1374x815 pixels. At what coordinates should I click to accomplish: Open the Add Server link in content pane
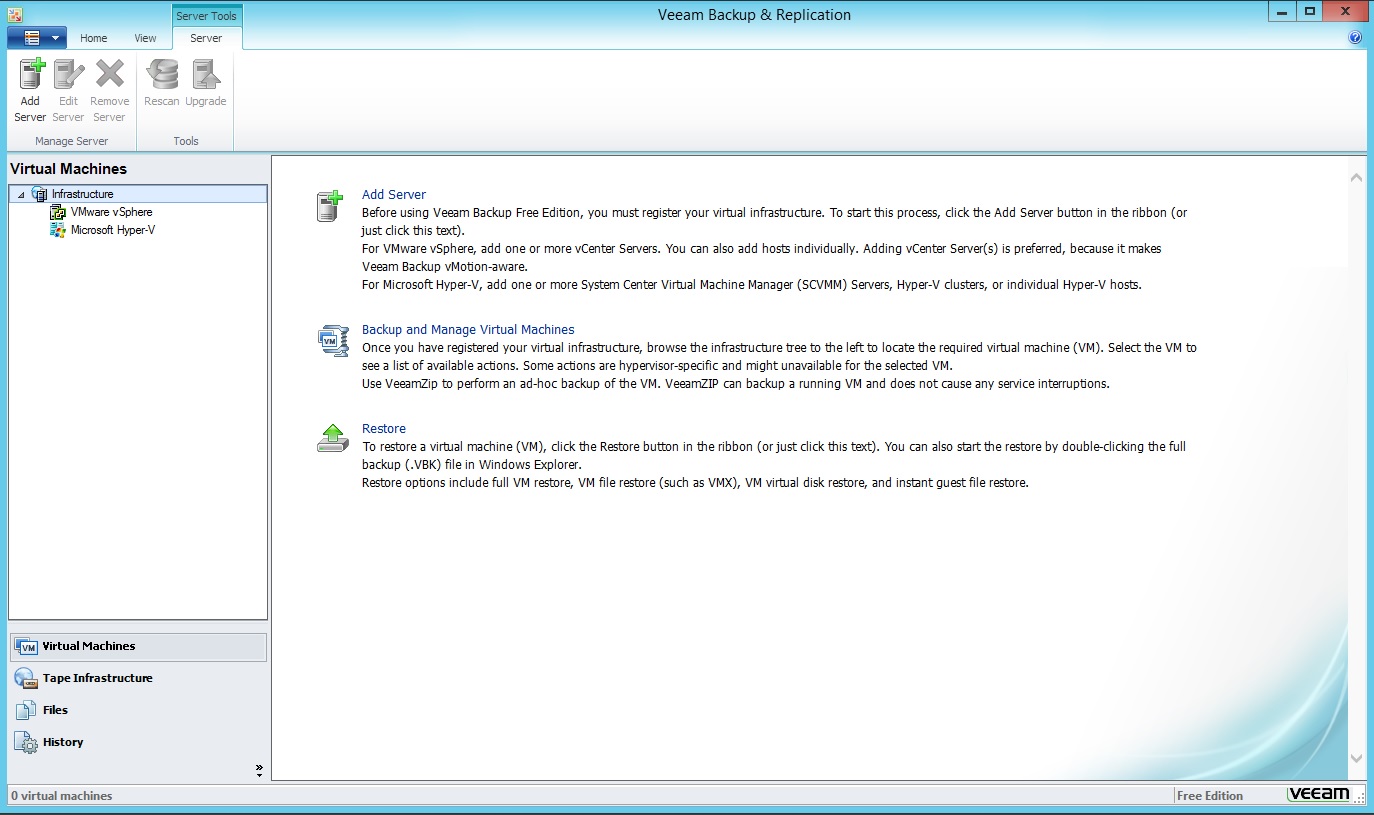394,195
